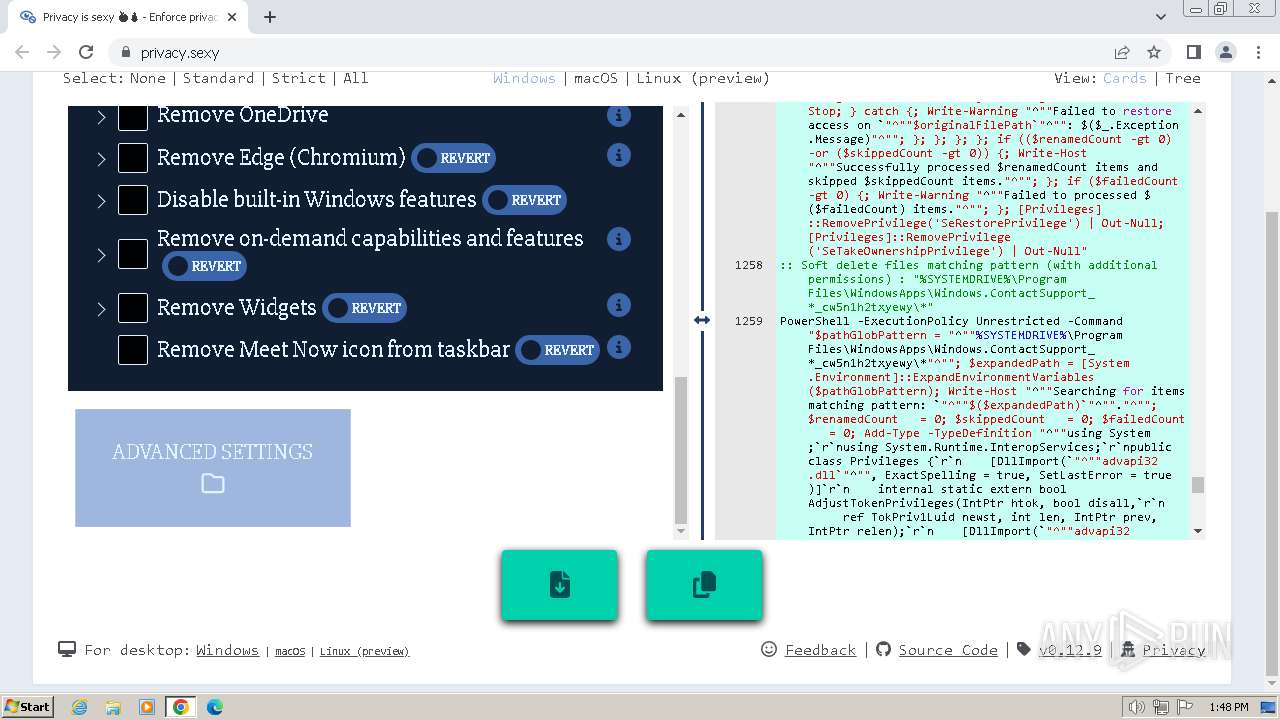The width and height of the screenshot is (1280, 720).
Task: Open new browser tab
Action: [x=270, y=16]
